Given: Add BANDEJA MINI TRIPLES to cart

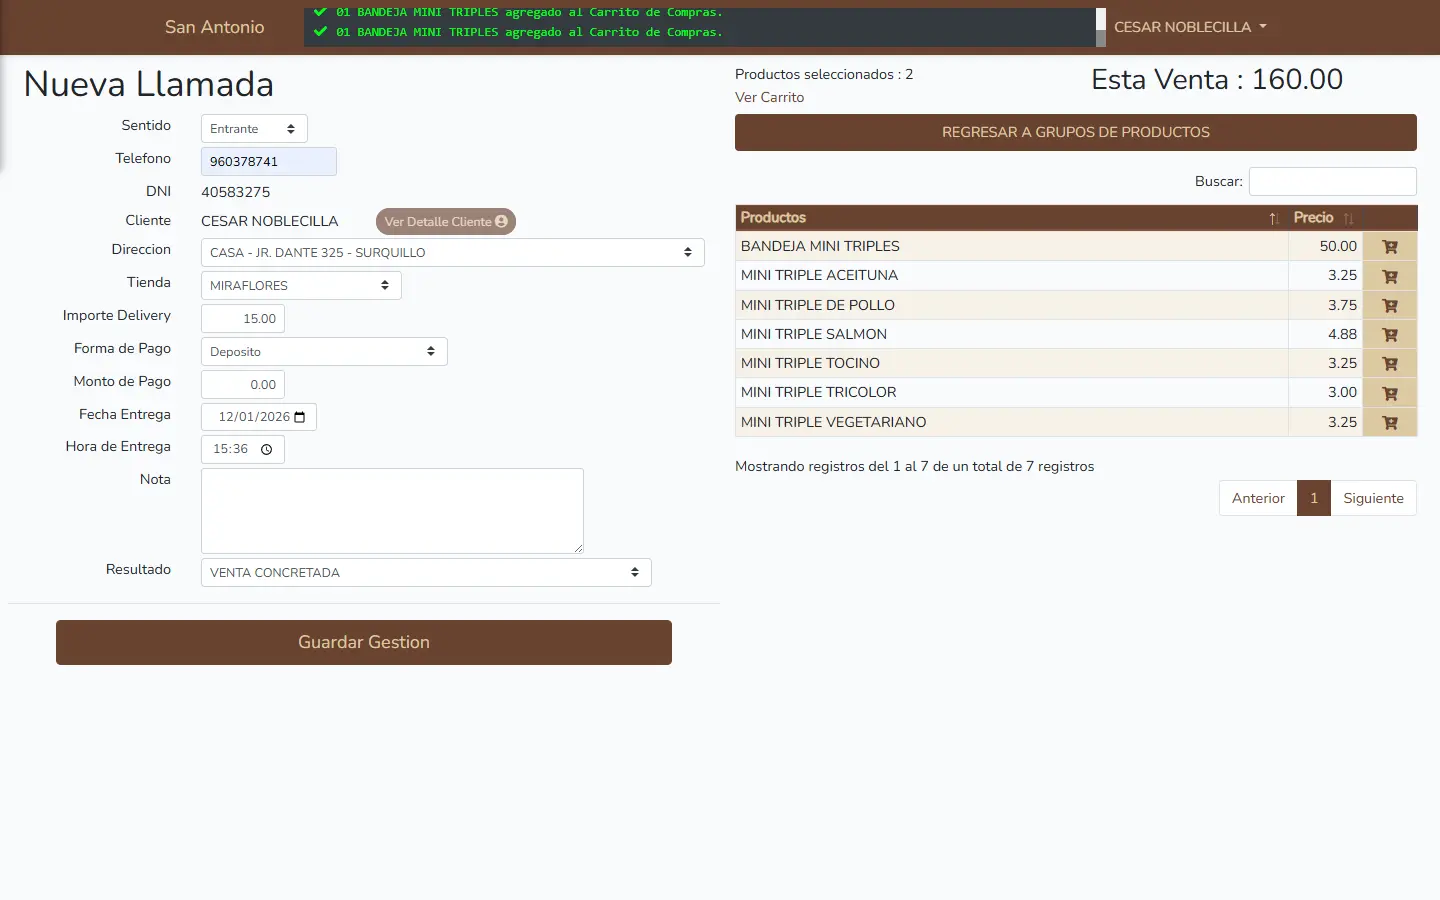Looking at the screenshot, I should pos(1389,247).
